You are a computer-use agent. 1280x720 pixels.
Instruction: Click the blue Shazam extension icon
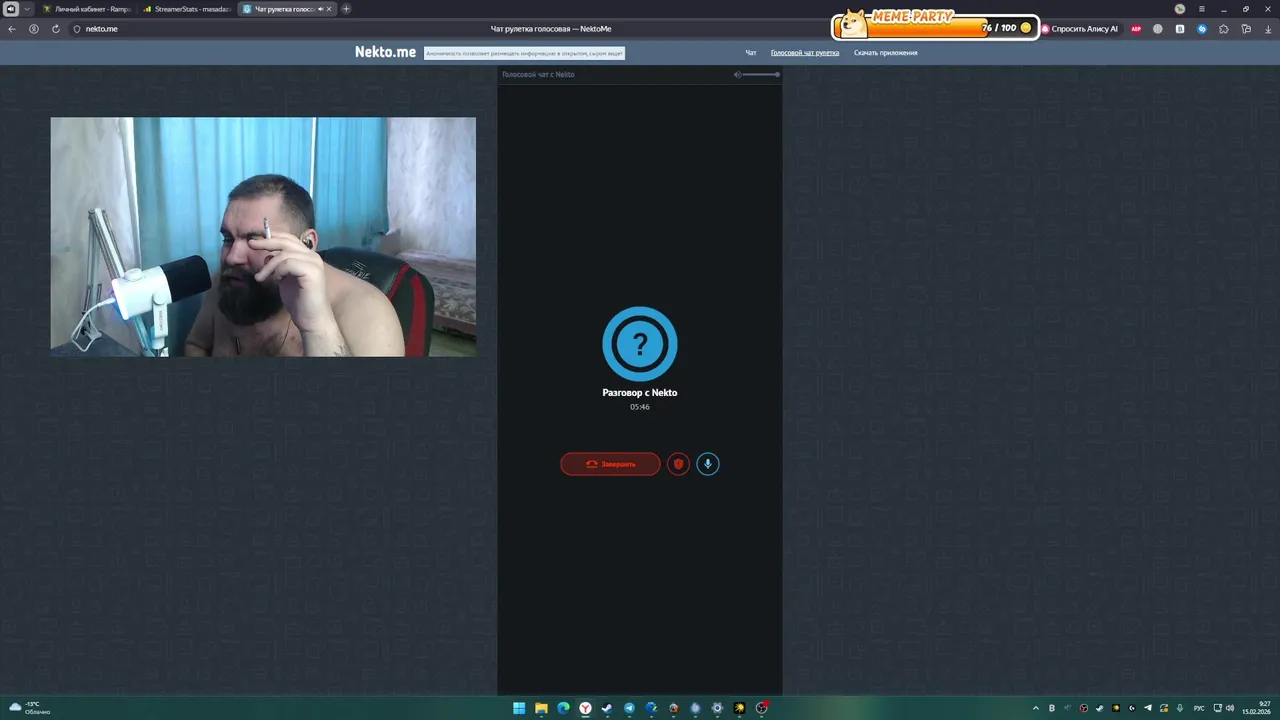[1202, 29]
